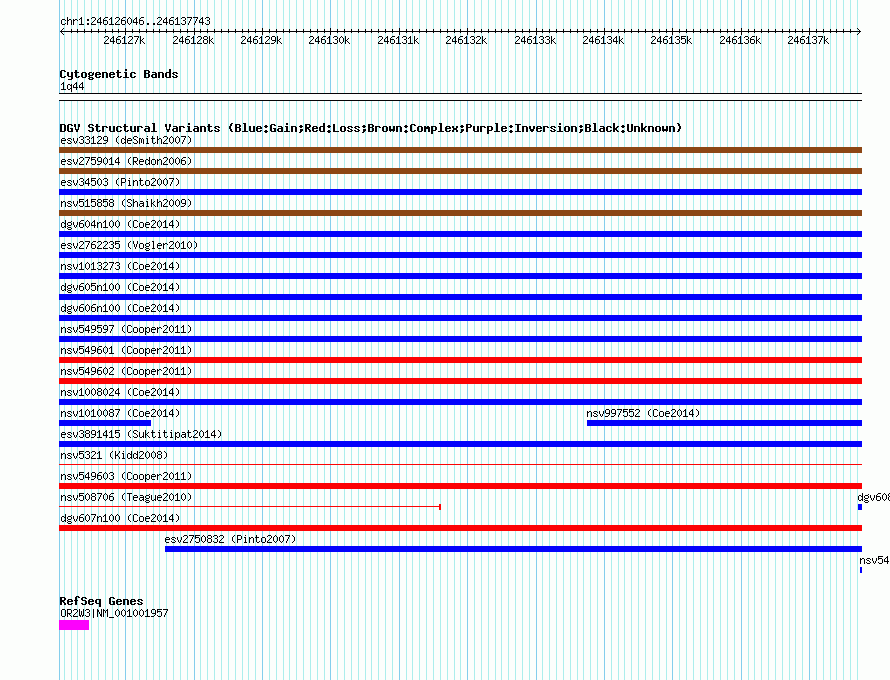
Task: Click the 246132k ruler label
Action: coord(466,40)
